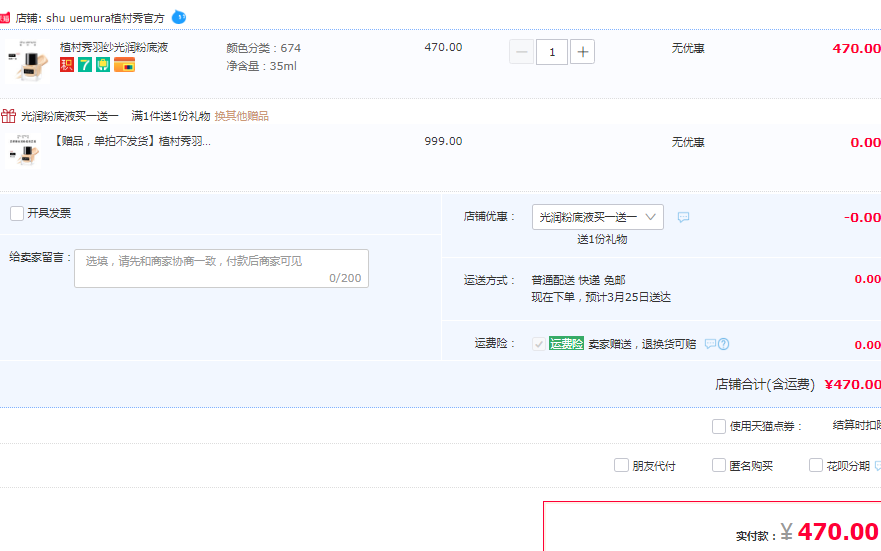Image resolution: width=881 pixels, height=551 pixels.
Task: Click the 满1件送1份礼物 text
Action: coord(171,116)
